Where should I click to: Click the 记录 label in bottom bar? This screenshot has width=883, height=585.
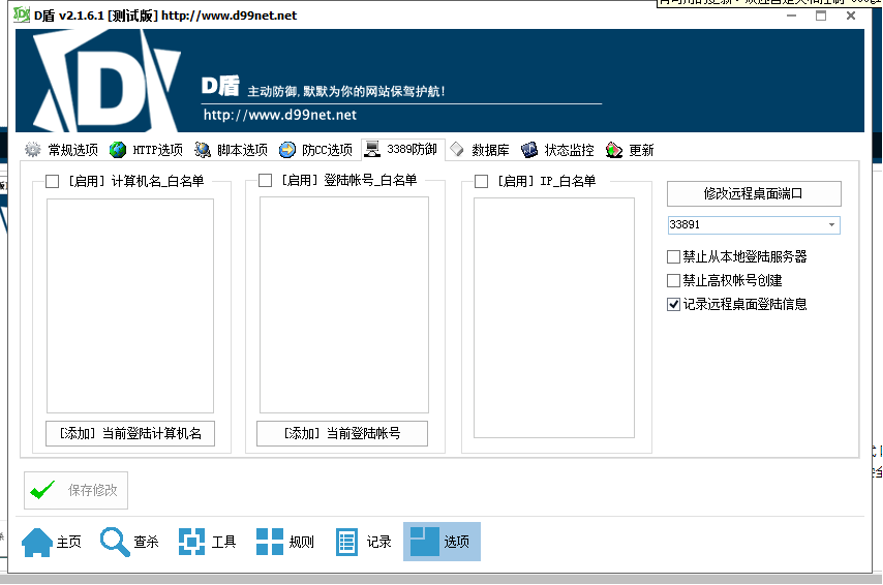[x=379, y=542]
